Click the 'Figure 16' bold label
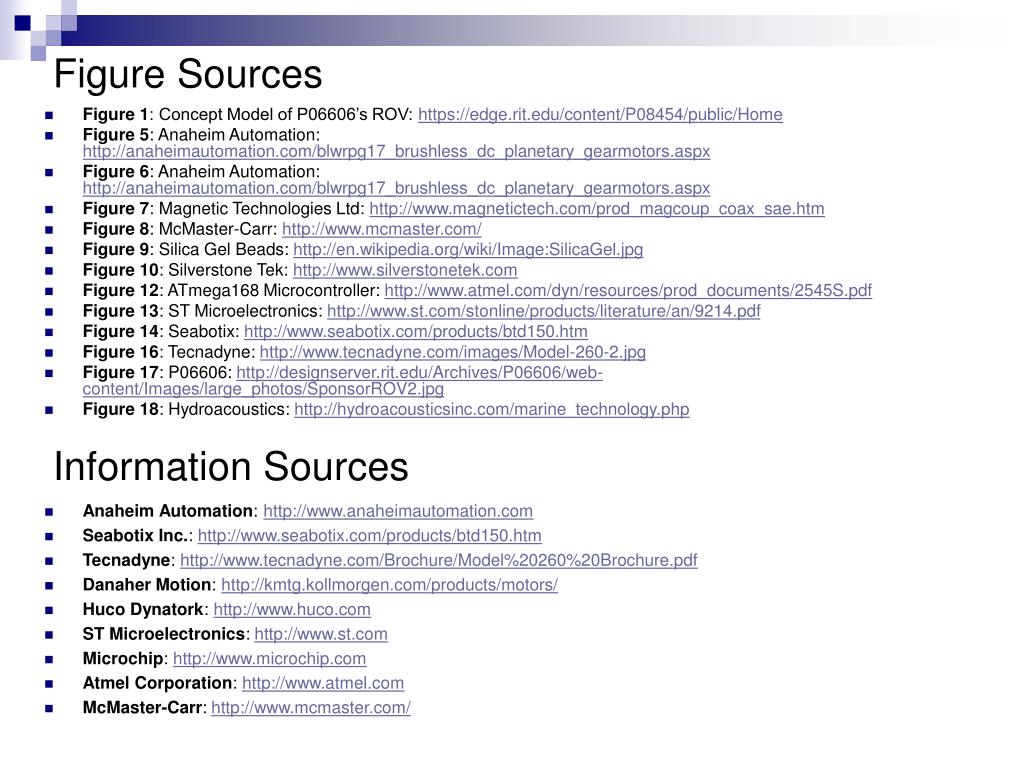This screenshot has height=768, width=1024. point(121,352)
